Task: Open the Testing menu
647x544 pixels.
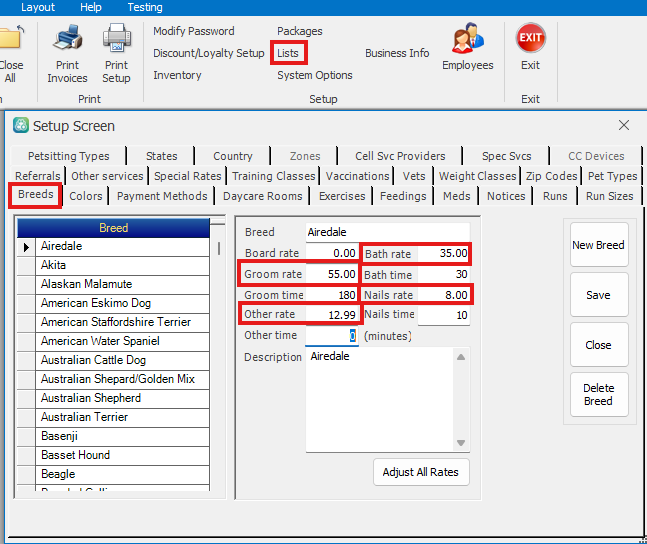Action: 145,7
